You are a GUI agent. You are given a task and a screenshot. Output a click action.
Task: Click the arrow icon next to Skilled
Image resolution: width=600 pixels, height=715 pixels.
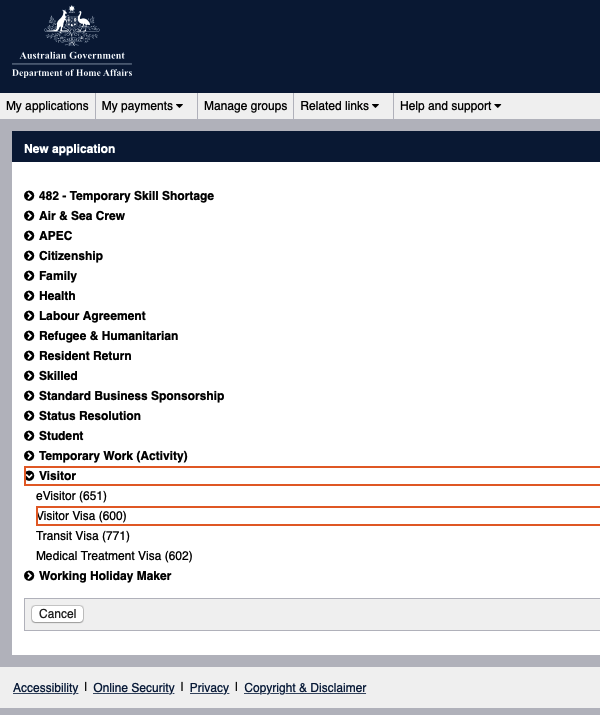point(30,376)
